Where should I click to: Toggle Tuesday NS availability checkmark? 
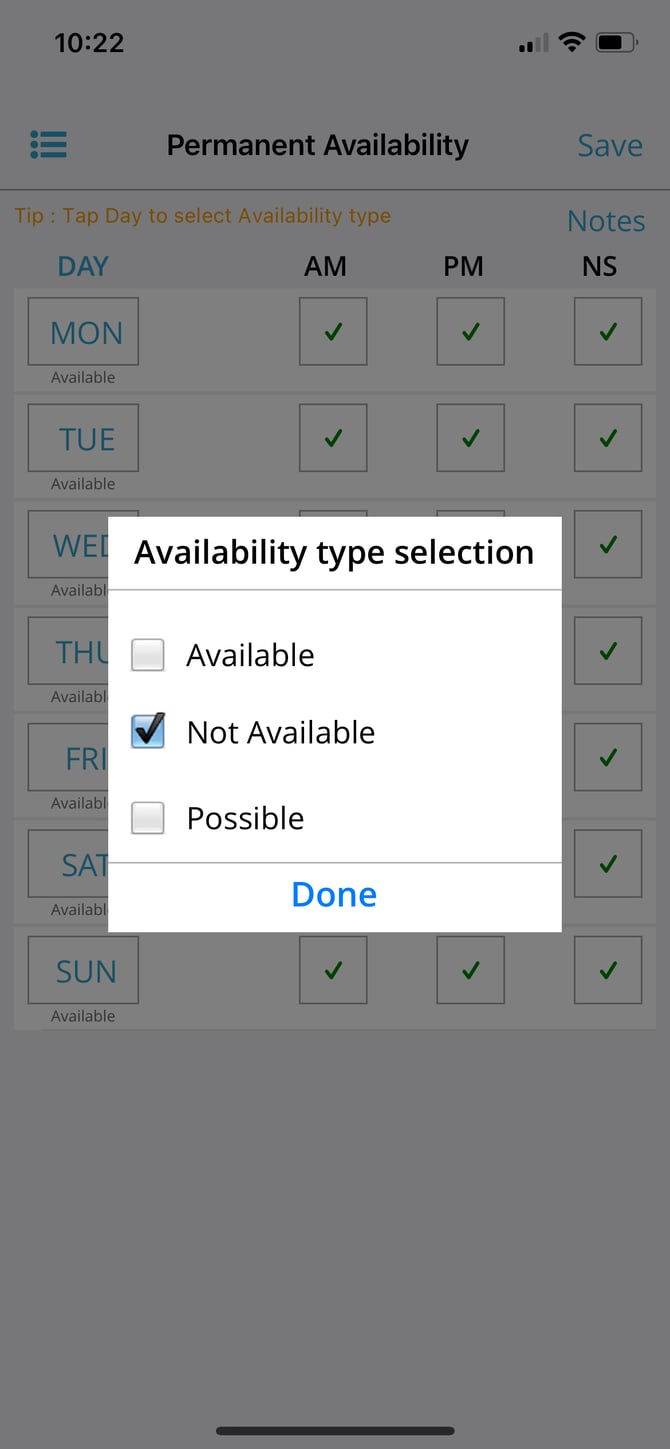[x=608, y=438]
